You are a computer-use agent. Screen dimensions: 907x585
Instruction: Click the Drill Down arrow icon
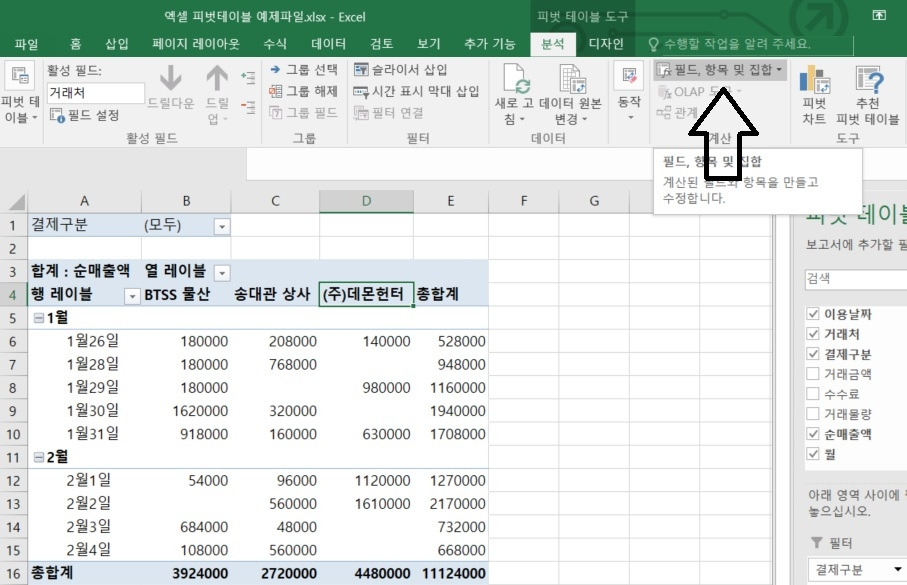pos(170,80)
